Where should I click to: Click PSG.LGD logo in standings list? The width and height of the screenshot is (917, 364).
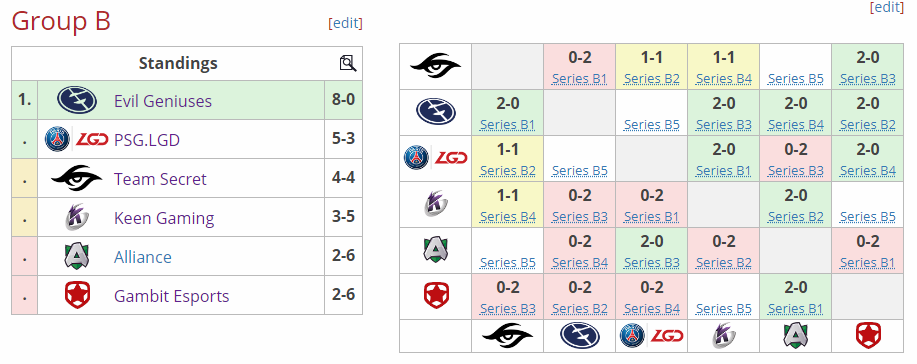[77, 139]
